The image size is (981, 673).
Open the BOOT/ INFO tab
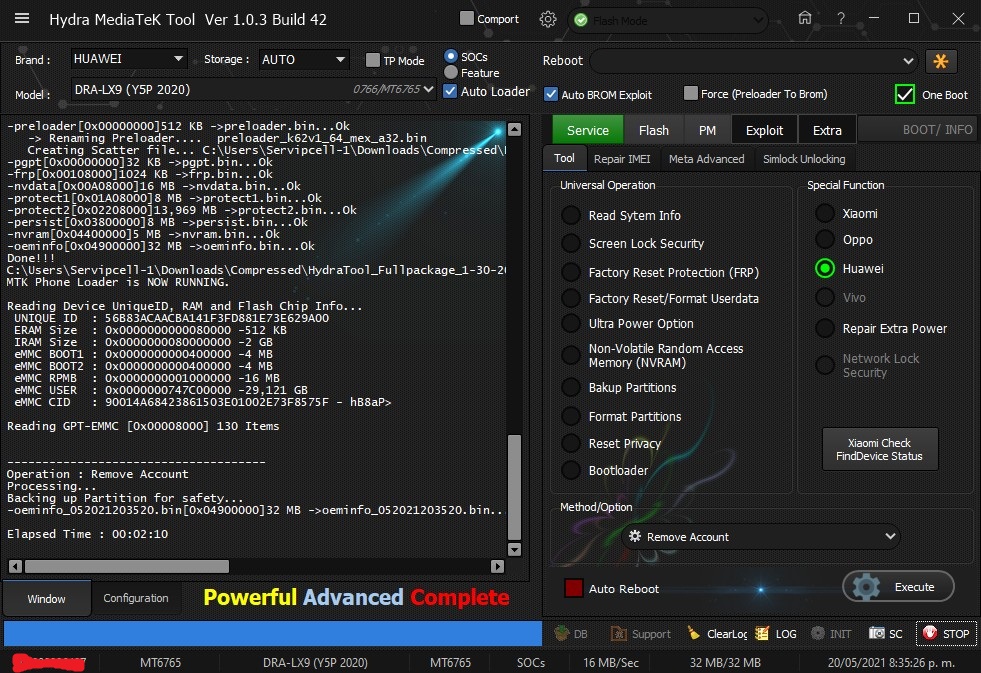[x=918, y=130]
